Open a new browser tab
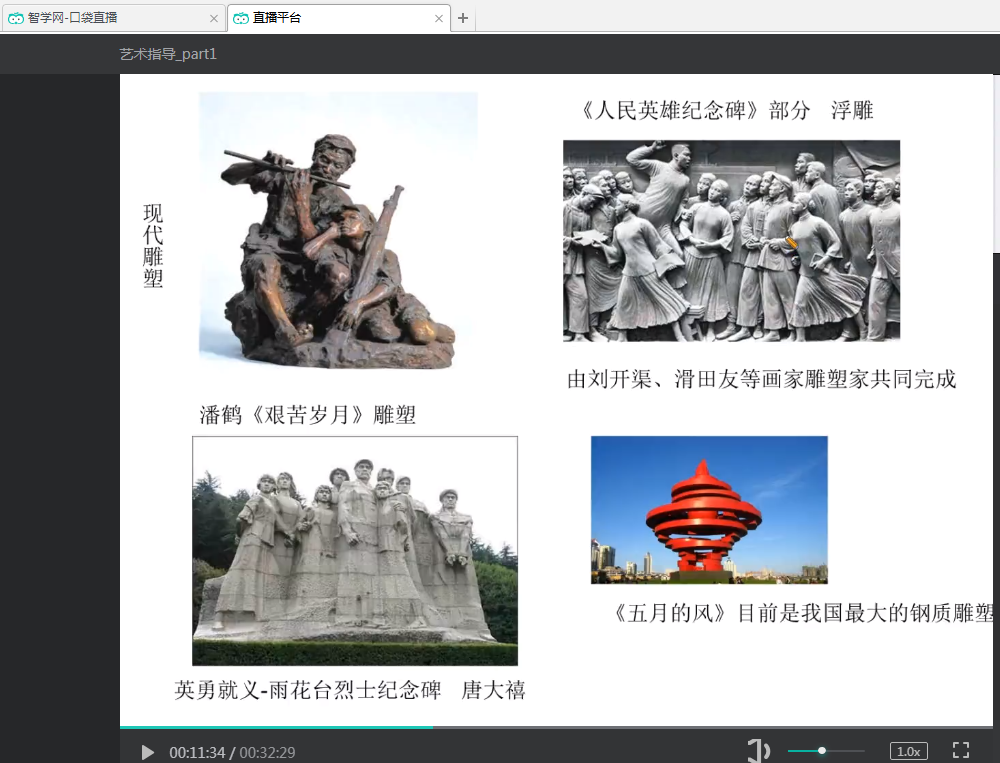 pos(462,18)
